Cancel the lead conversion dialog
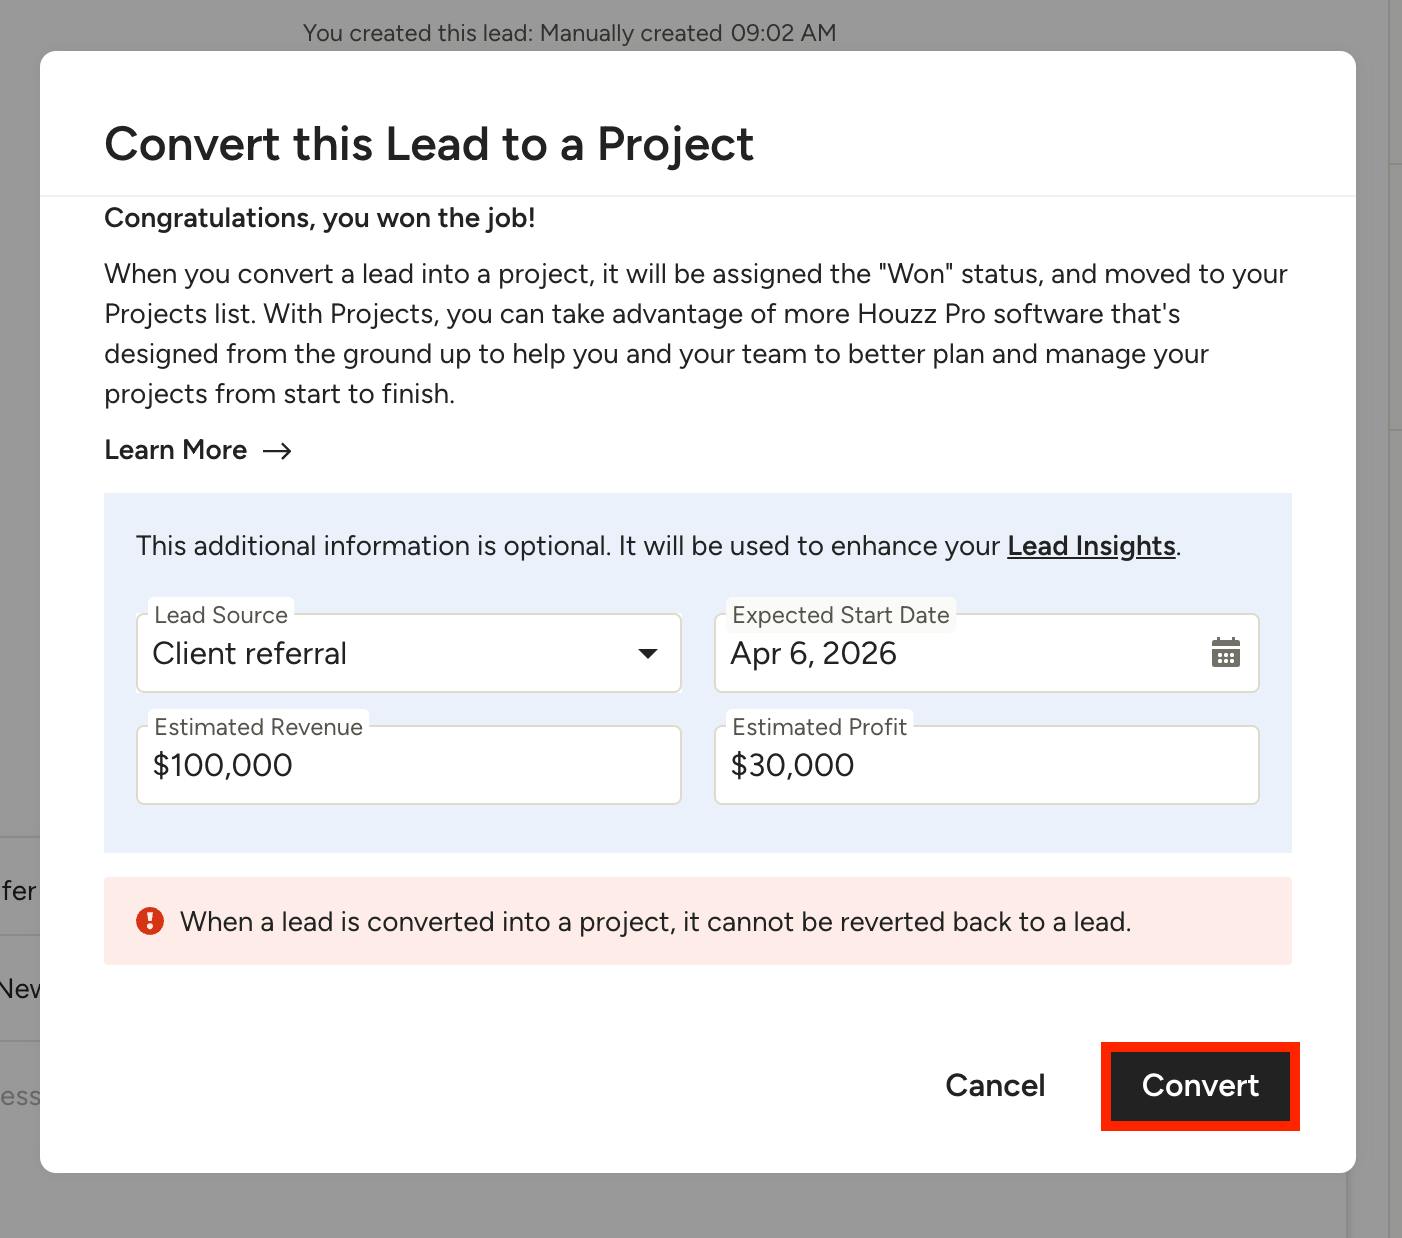 (x=995, y=1086)
